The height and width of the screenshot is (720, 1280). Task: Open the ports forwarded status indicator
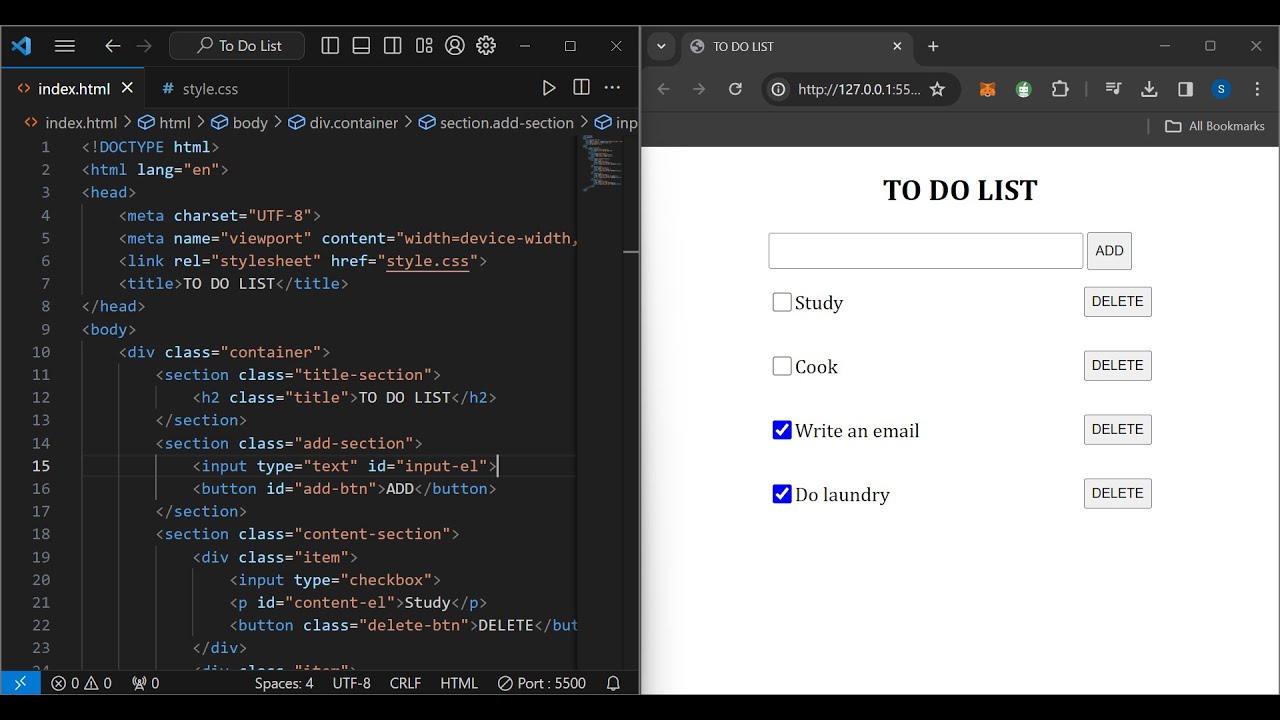coord(146,684)
